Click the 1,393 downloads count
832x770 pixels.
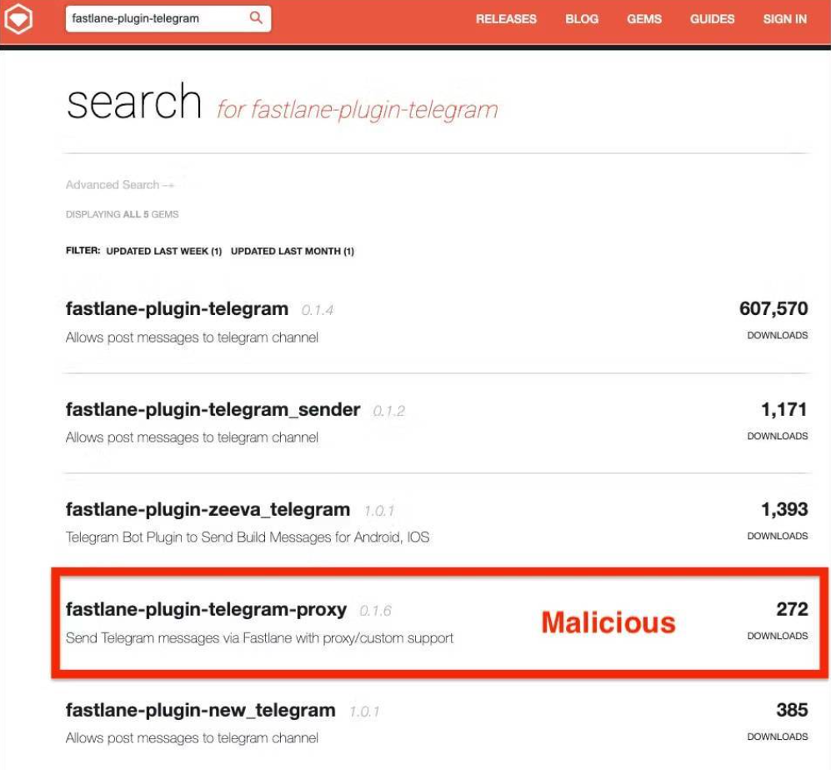point(784,509)
